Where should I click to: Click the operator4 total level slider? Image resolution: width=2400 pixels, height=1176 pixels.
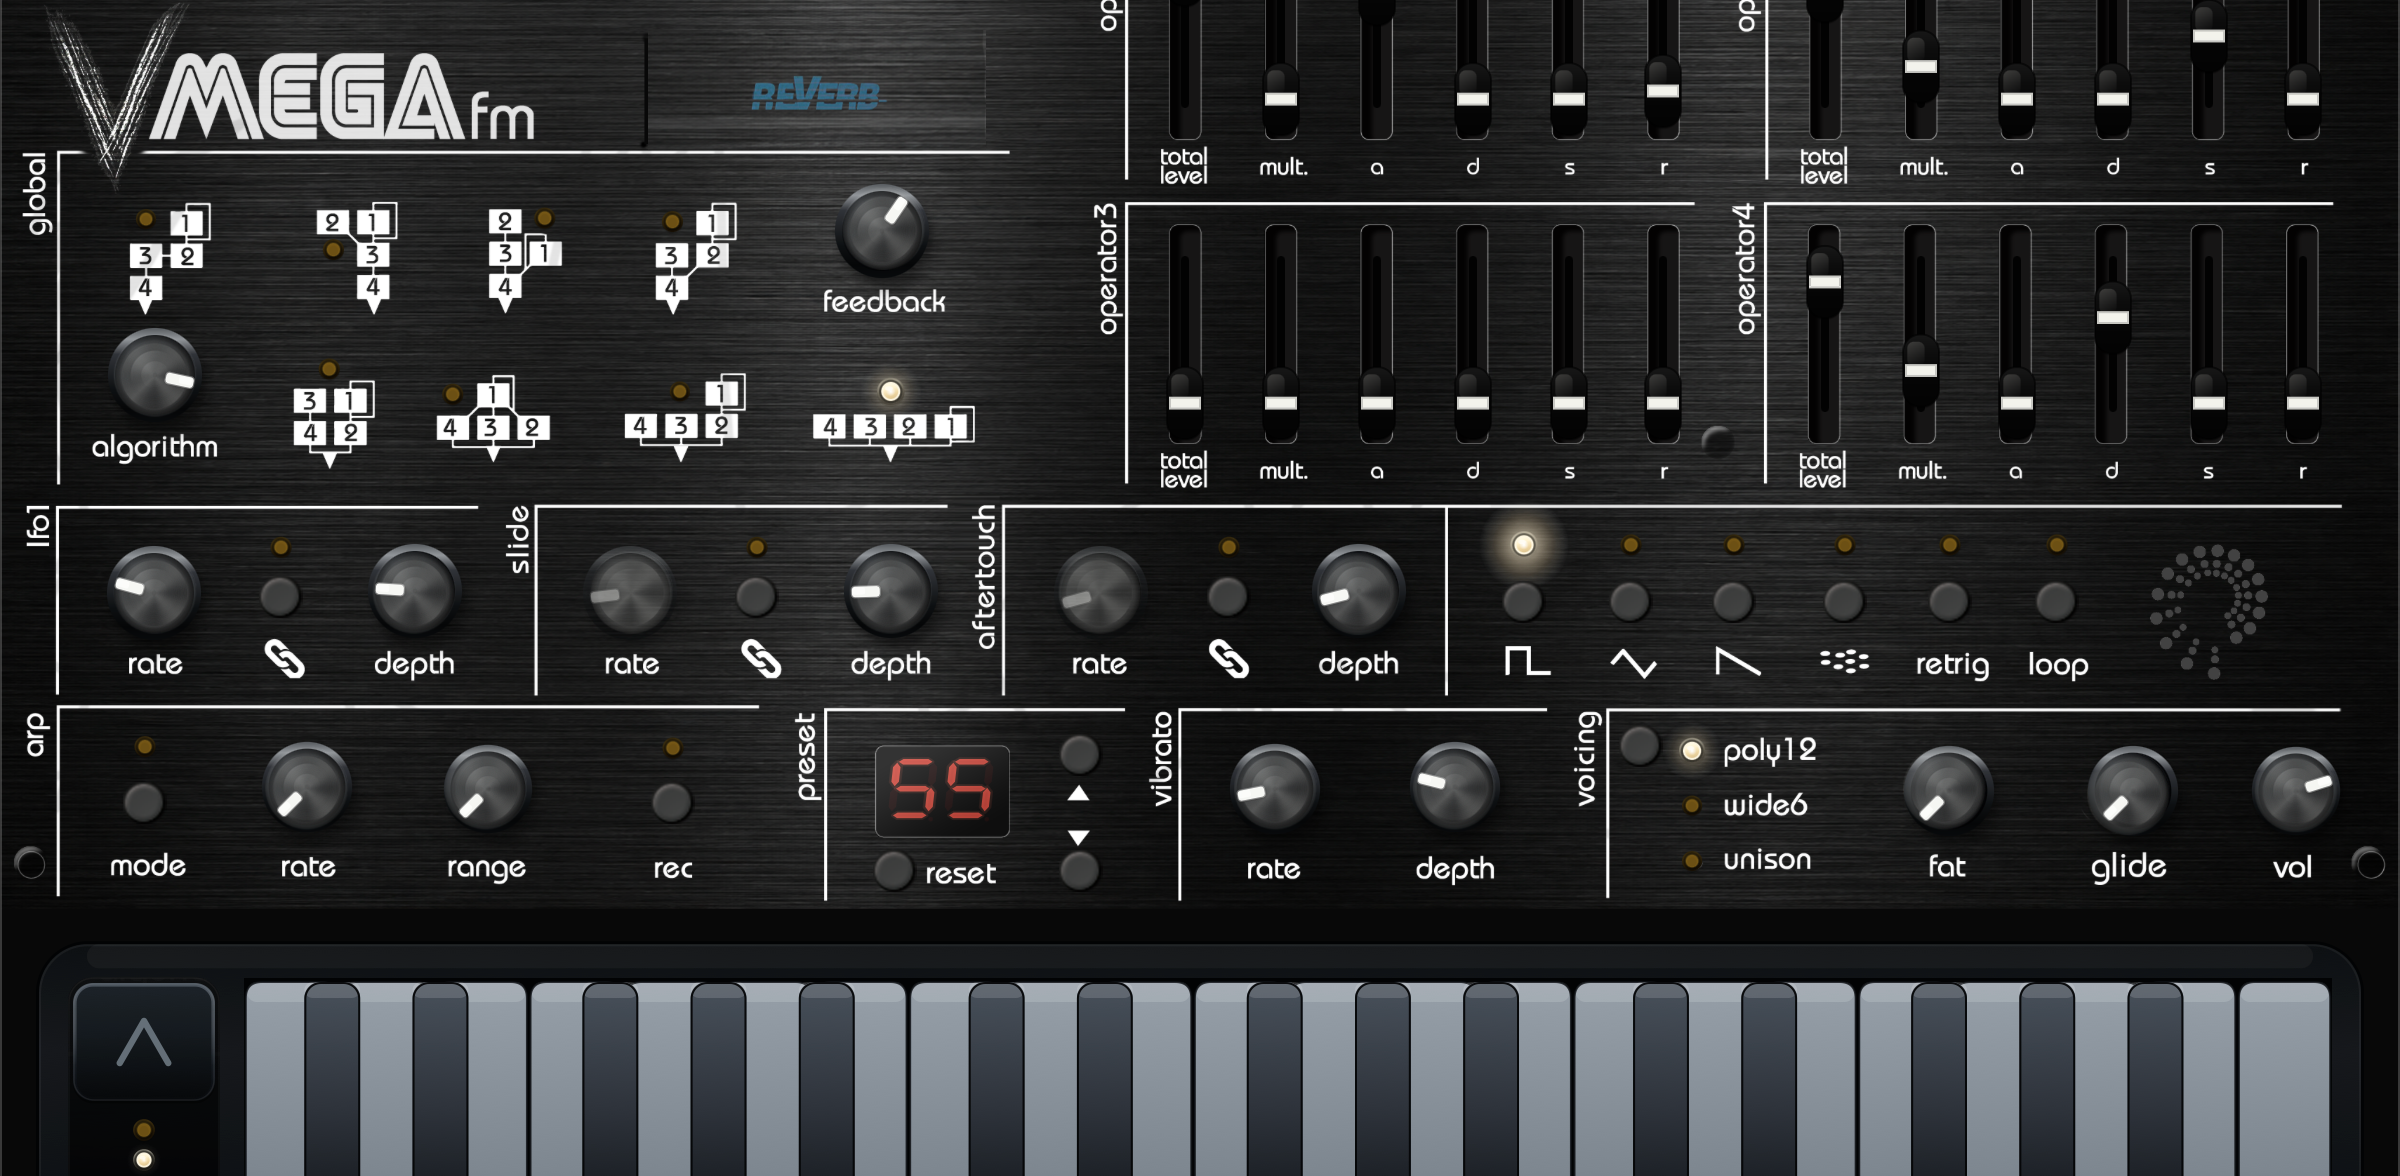pyautogui.click(x=1825, y=335)
